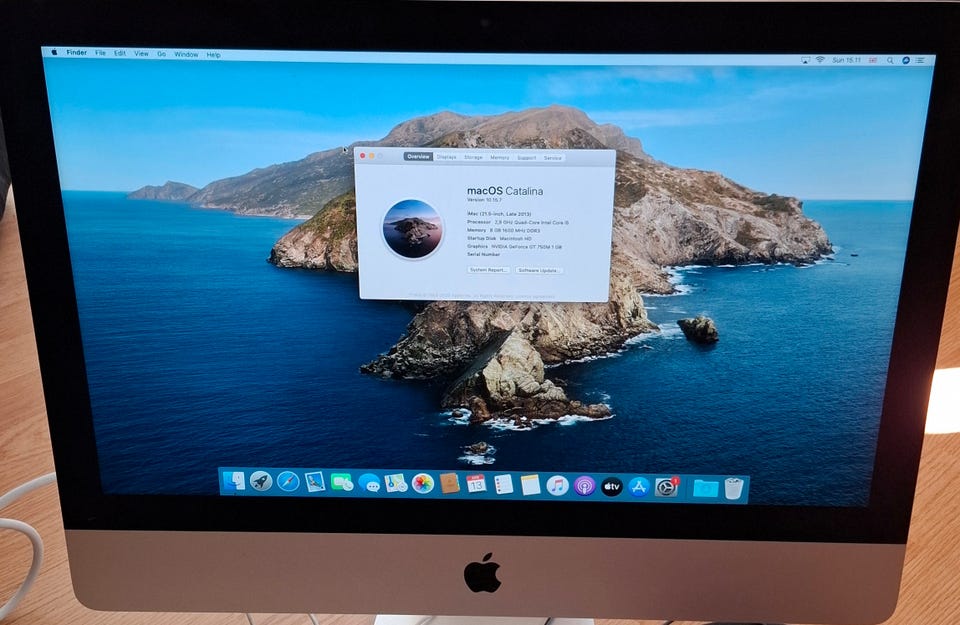Click the Graphics NVIDIA GeForce line

tap(514, 246)
